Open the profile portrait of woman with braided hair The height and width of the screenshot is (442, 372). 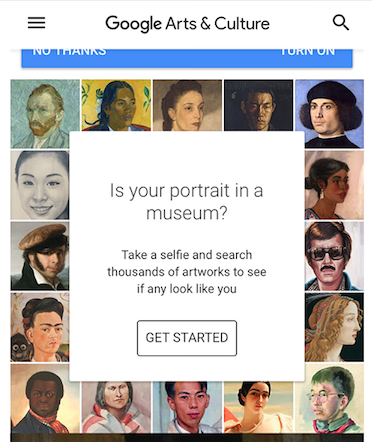[x=334, y=327]
